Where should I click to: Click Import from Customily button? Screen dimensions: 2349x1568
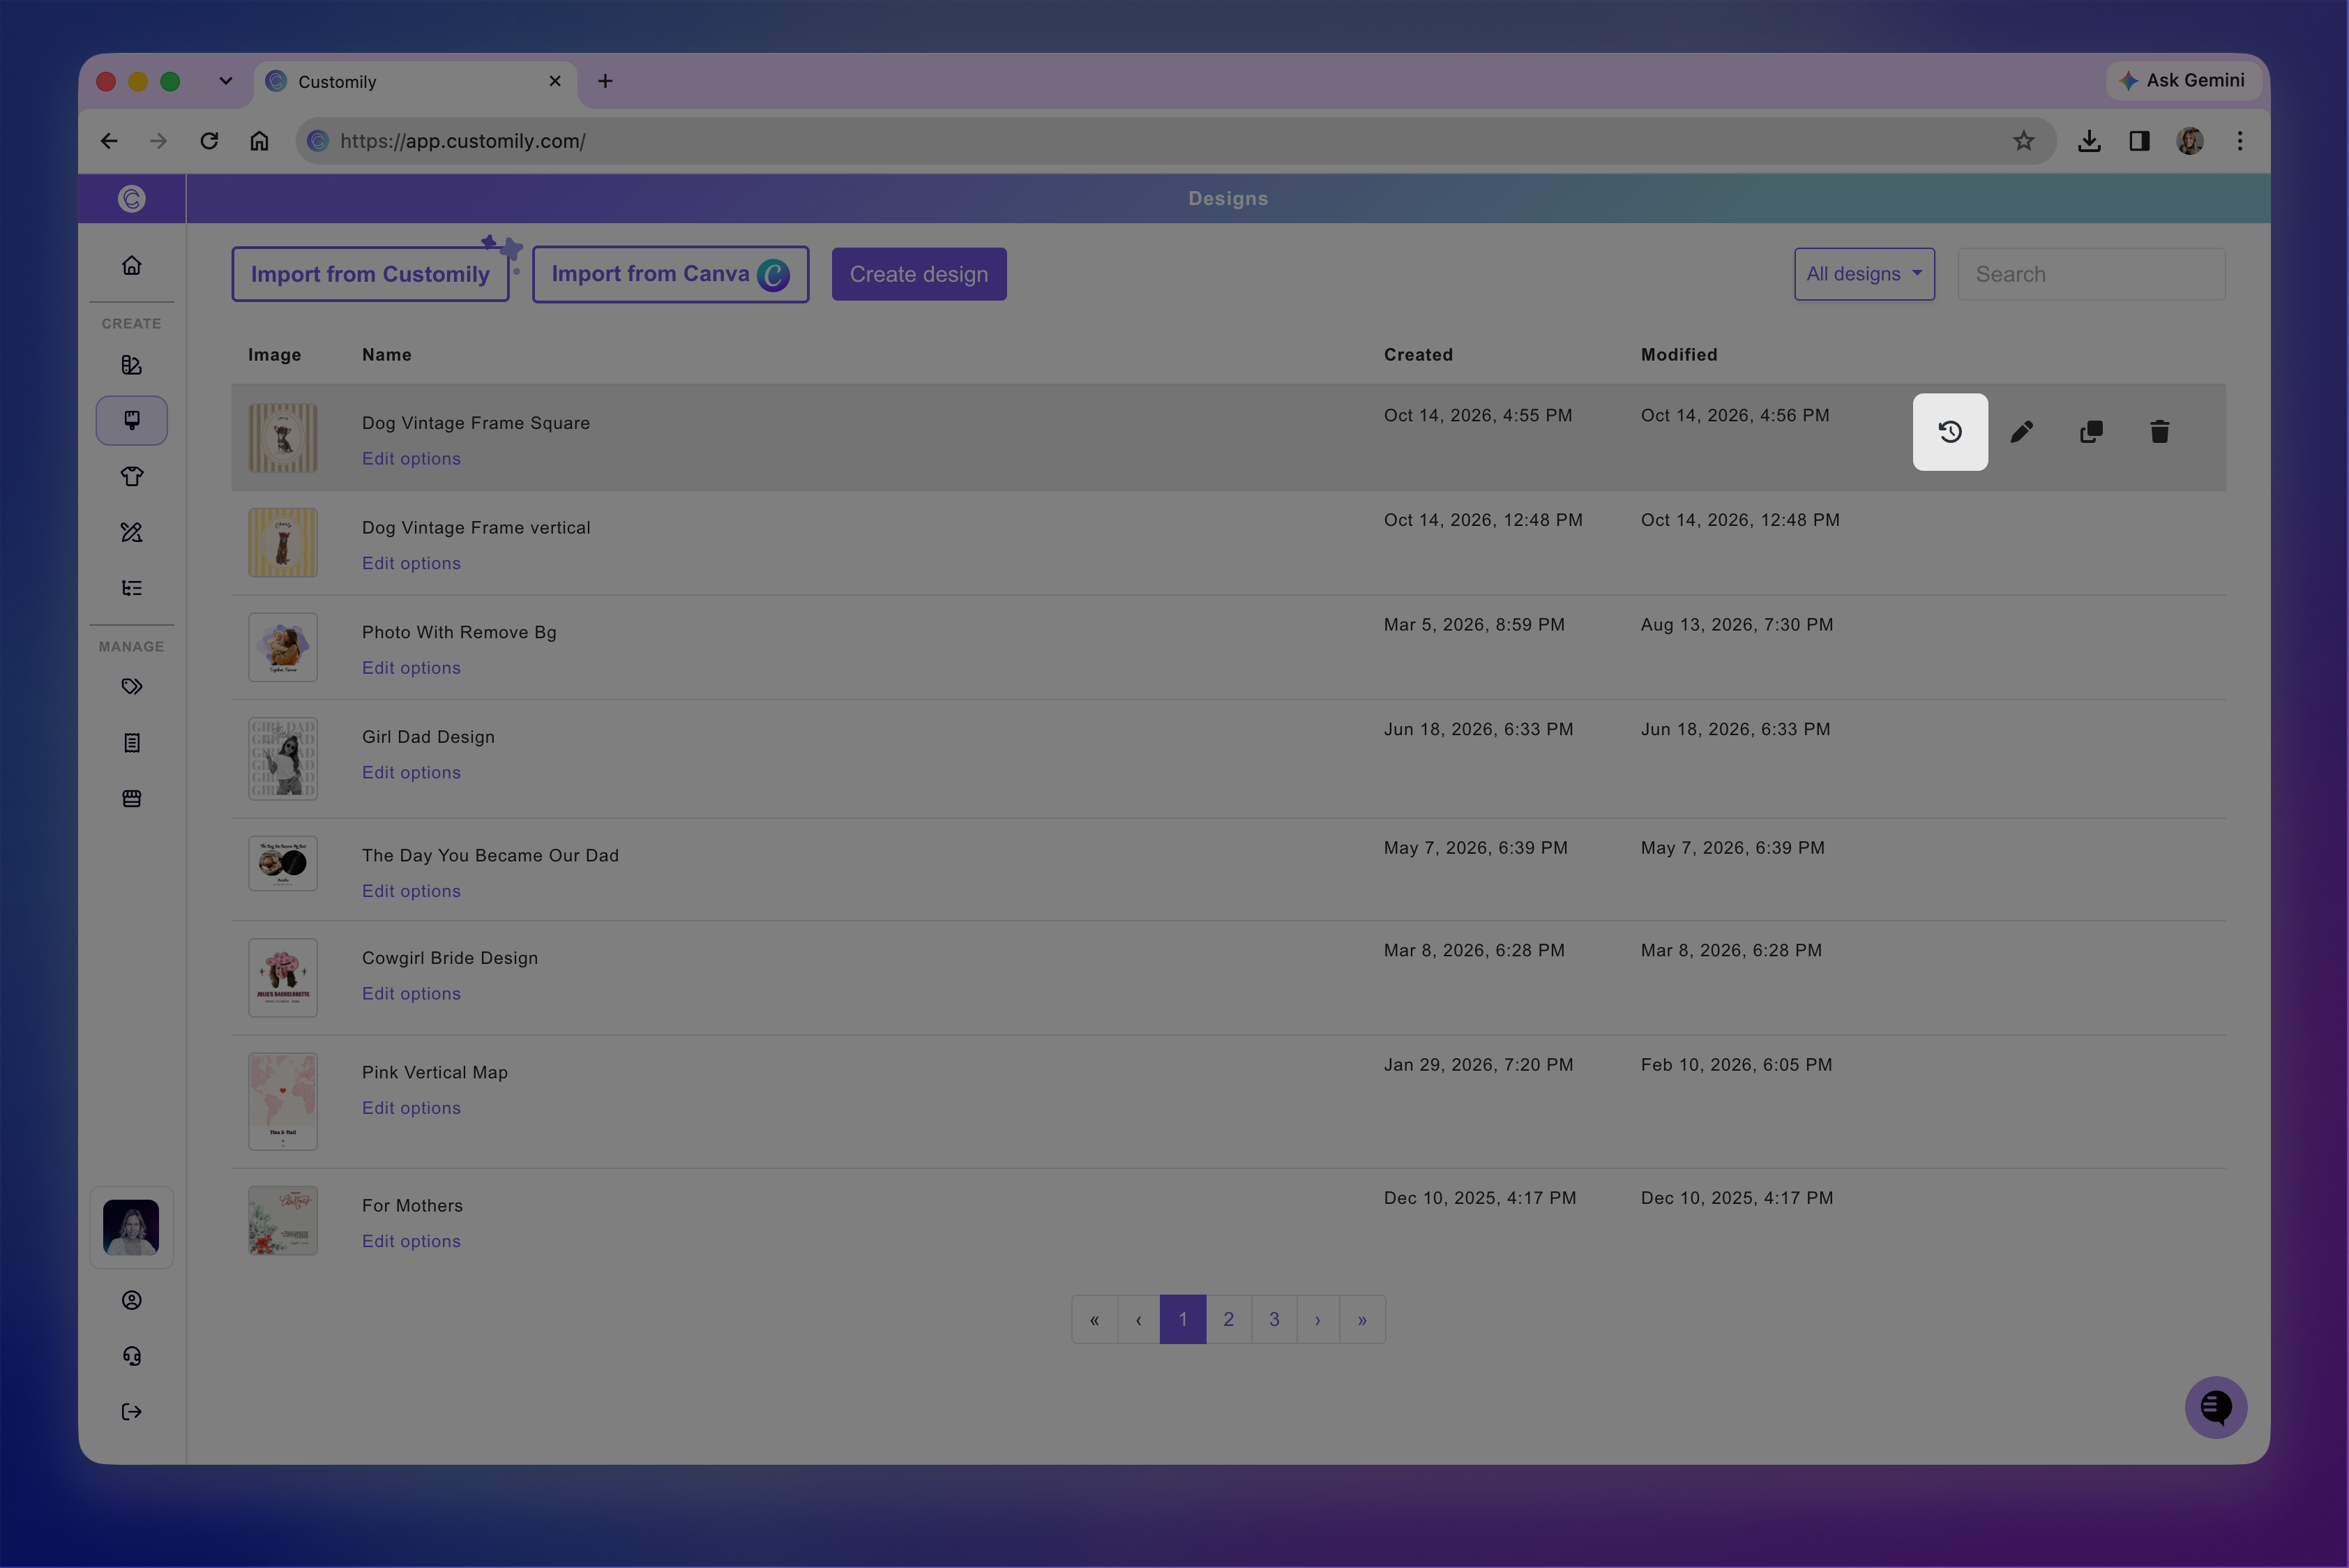(370, 274)
